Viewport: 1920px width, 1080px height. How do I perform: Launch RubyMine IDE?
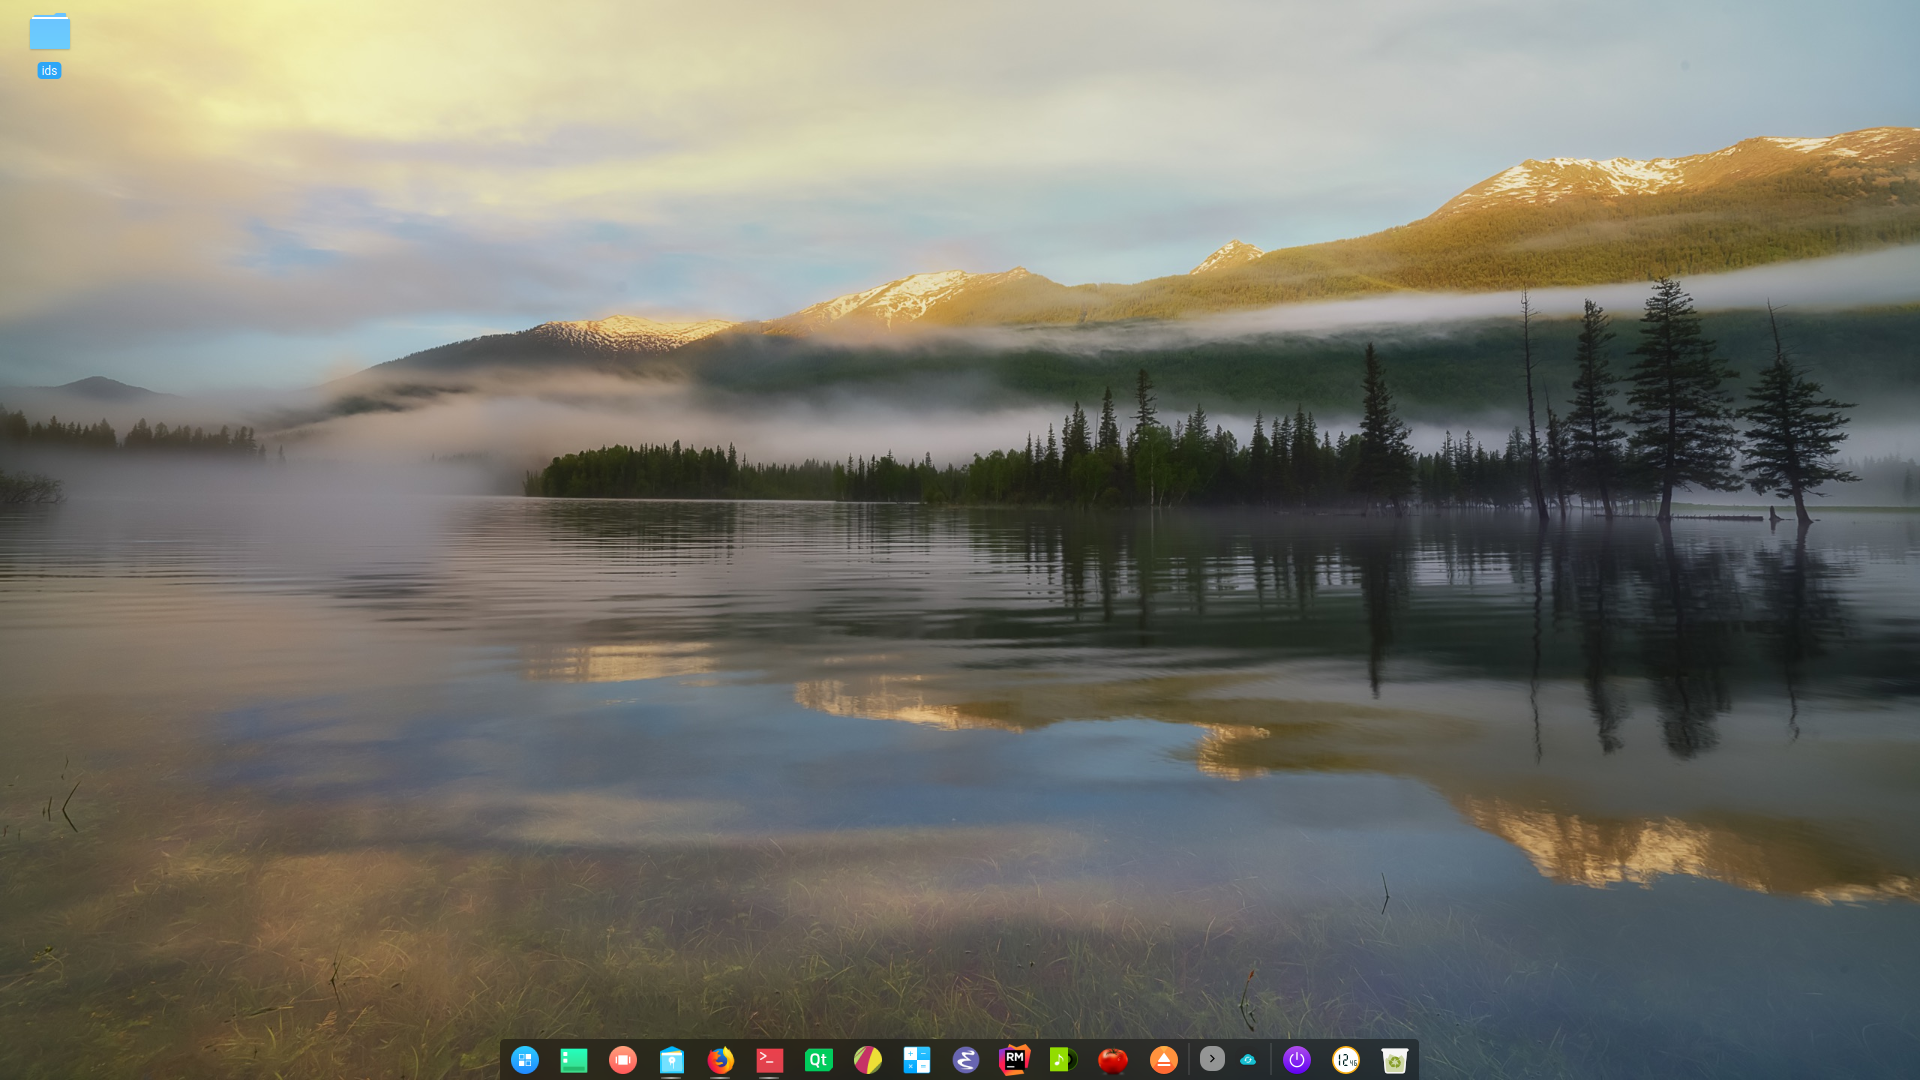tap(1014, 1060)
